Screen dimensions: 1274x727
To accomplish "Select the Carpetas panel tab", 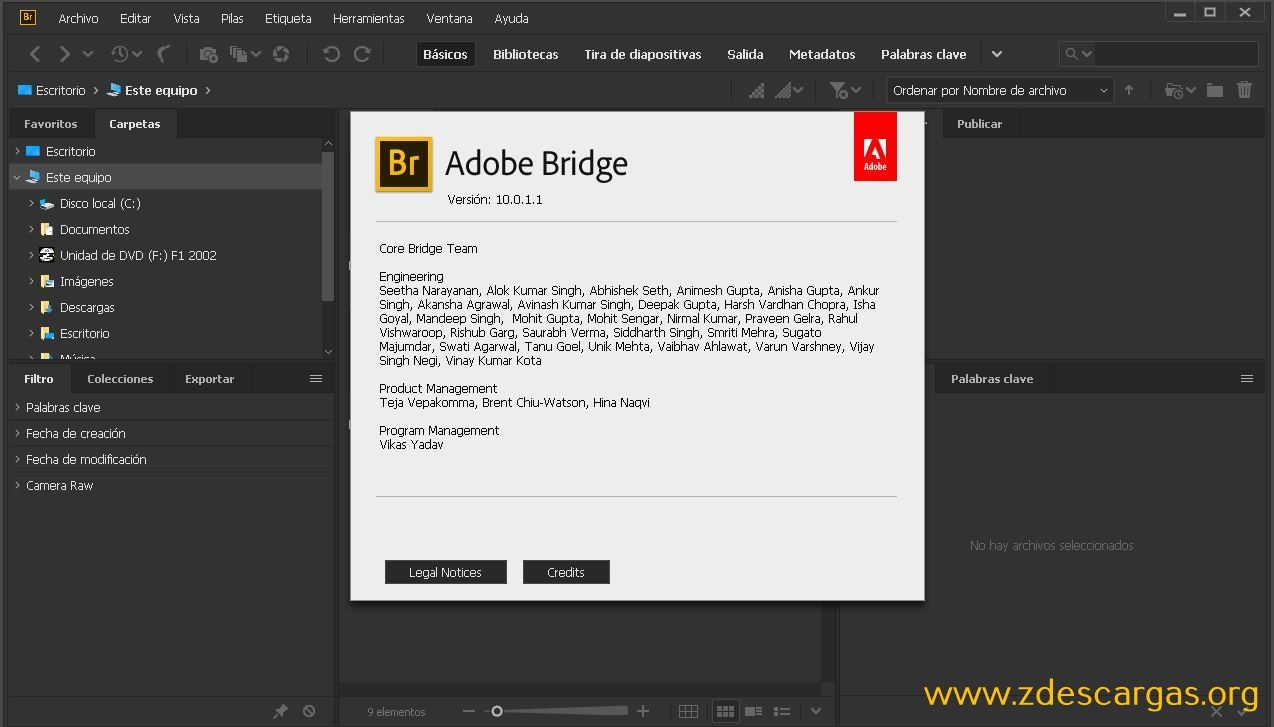I will coord(134,124).
